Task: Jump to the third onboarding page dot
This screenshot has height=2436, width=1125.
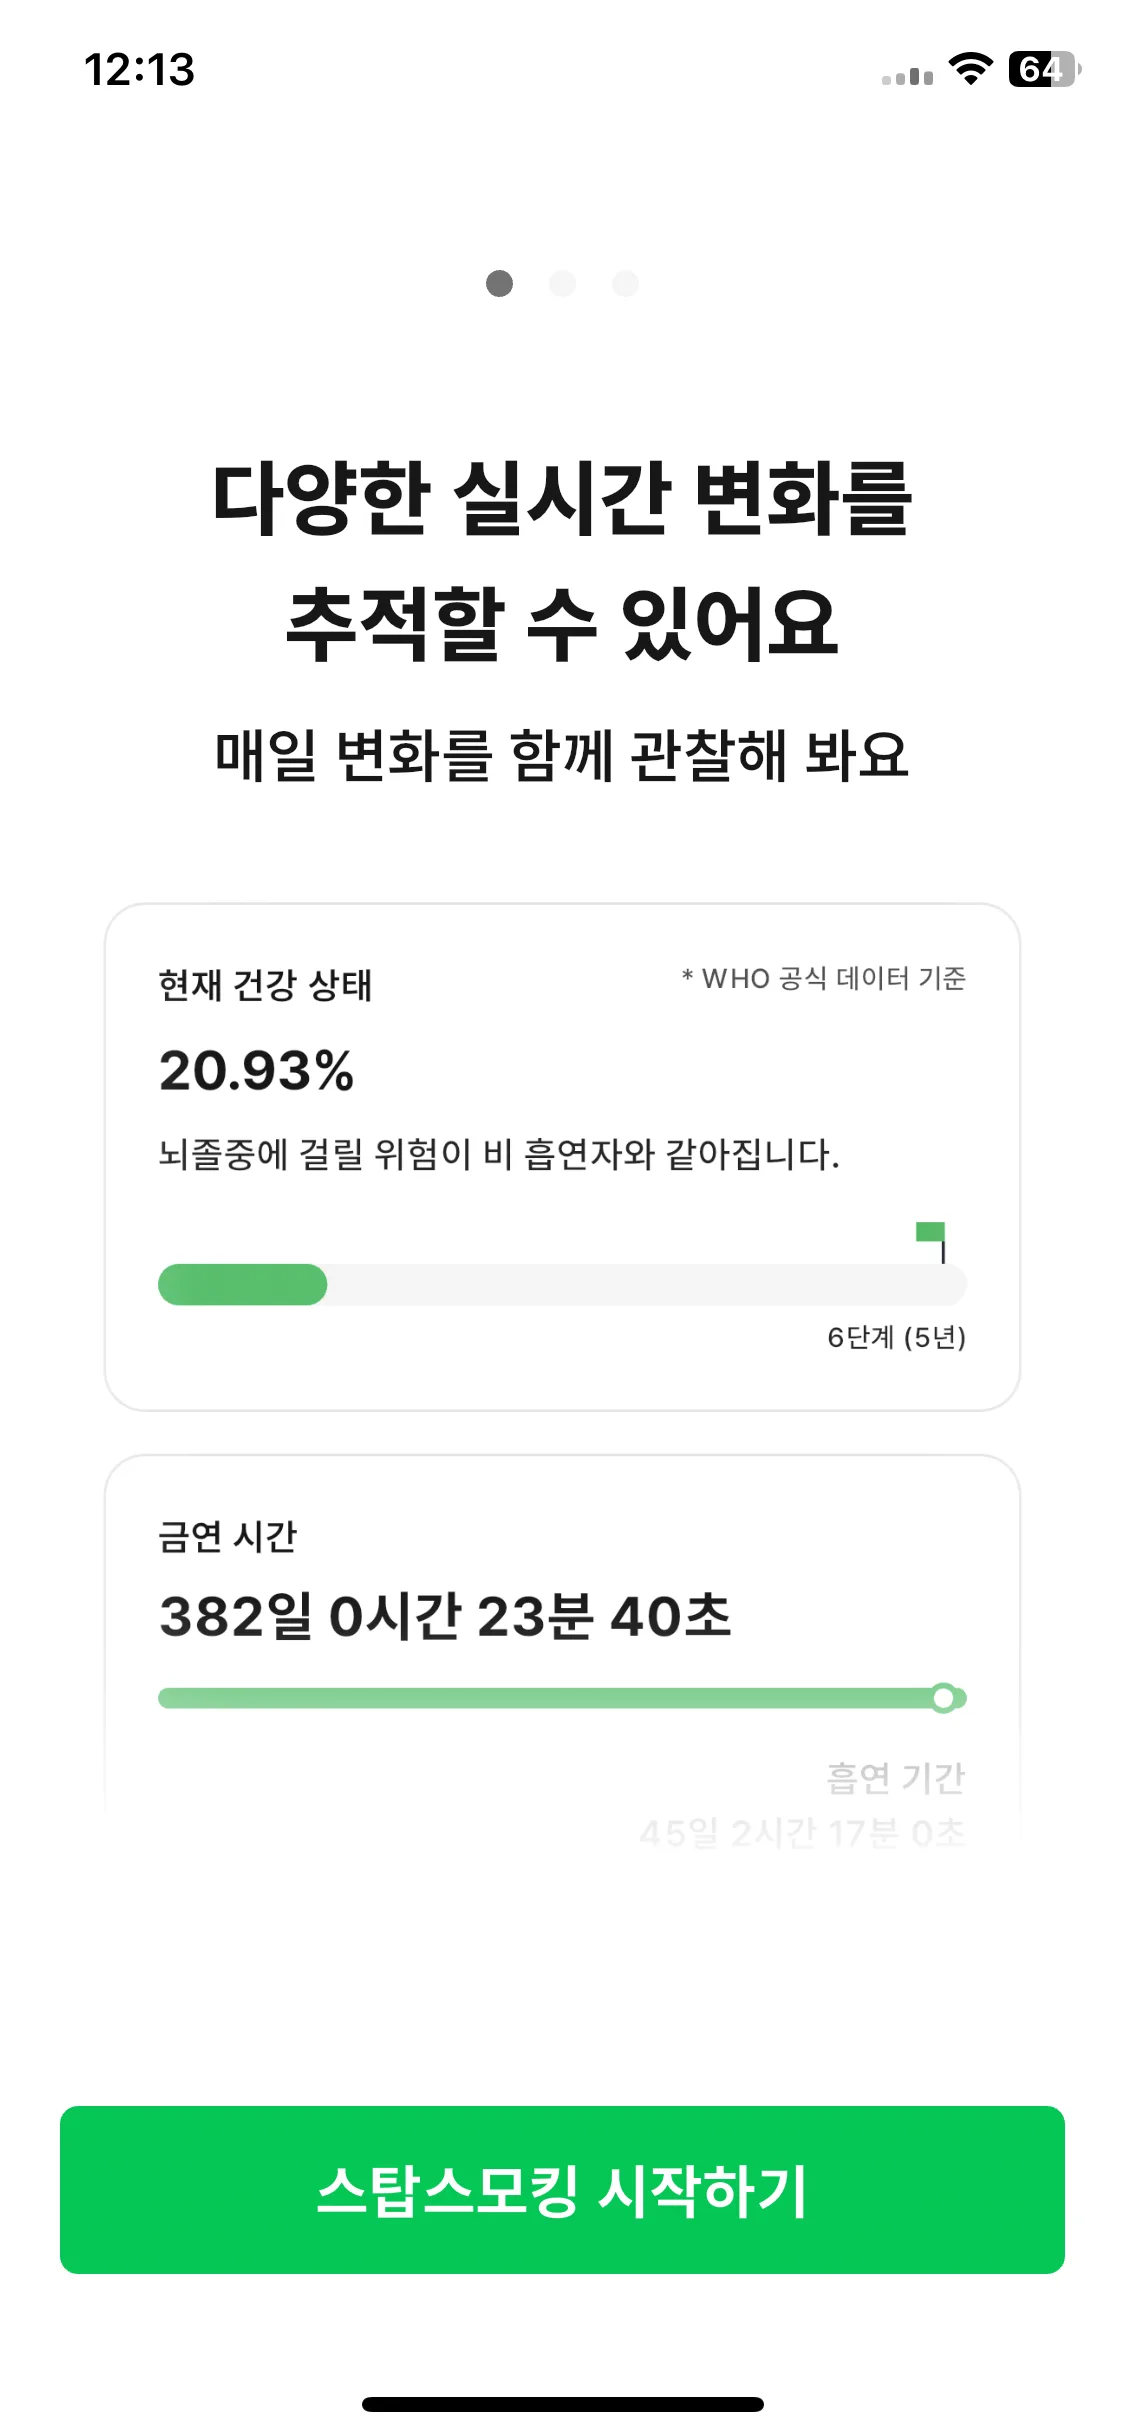Action: point(626,284)
